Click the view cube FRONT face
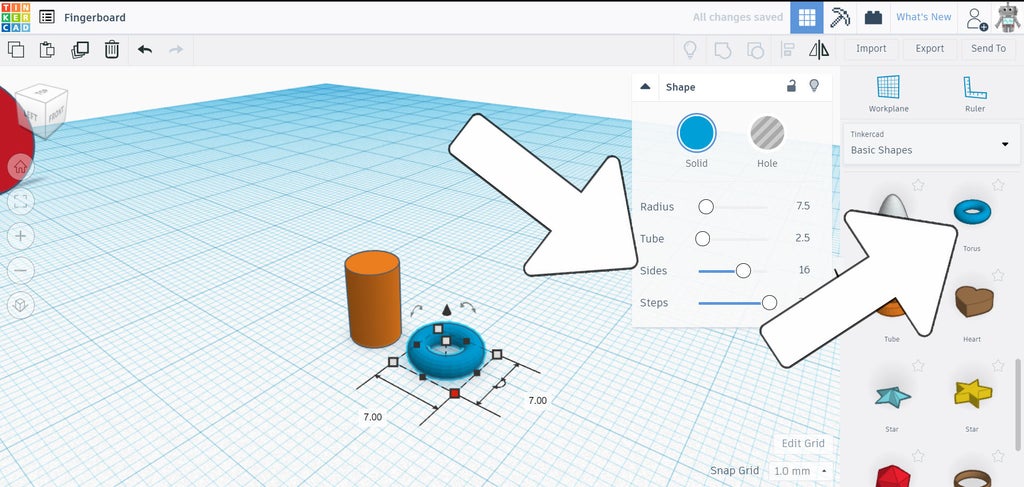Image resolution: width=1024 pixels, height=487 pixels. point(56,115)
